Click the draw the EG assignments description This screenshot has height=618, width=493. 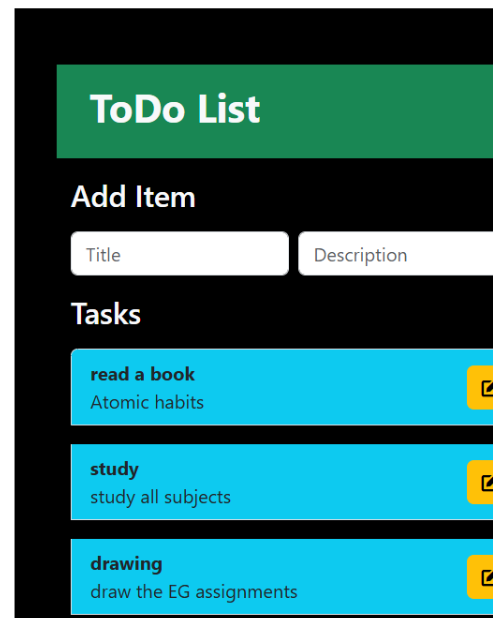(x=194, y=592)
